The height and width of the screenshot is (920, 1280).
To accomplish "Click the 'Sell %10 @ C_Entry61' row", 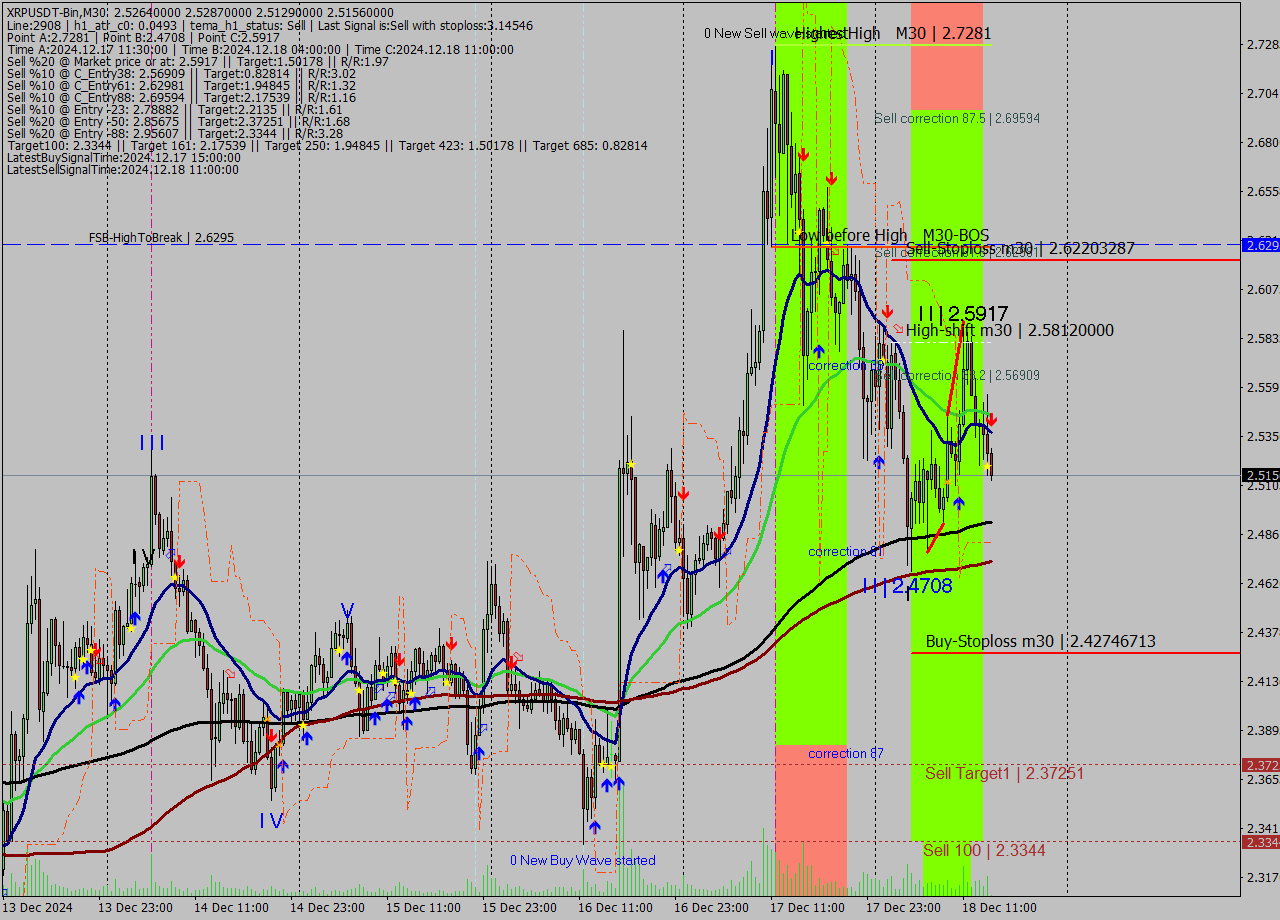I will point(181,86).
